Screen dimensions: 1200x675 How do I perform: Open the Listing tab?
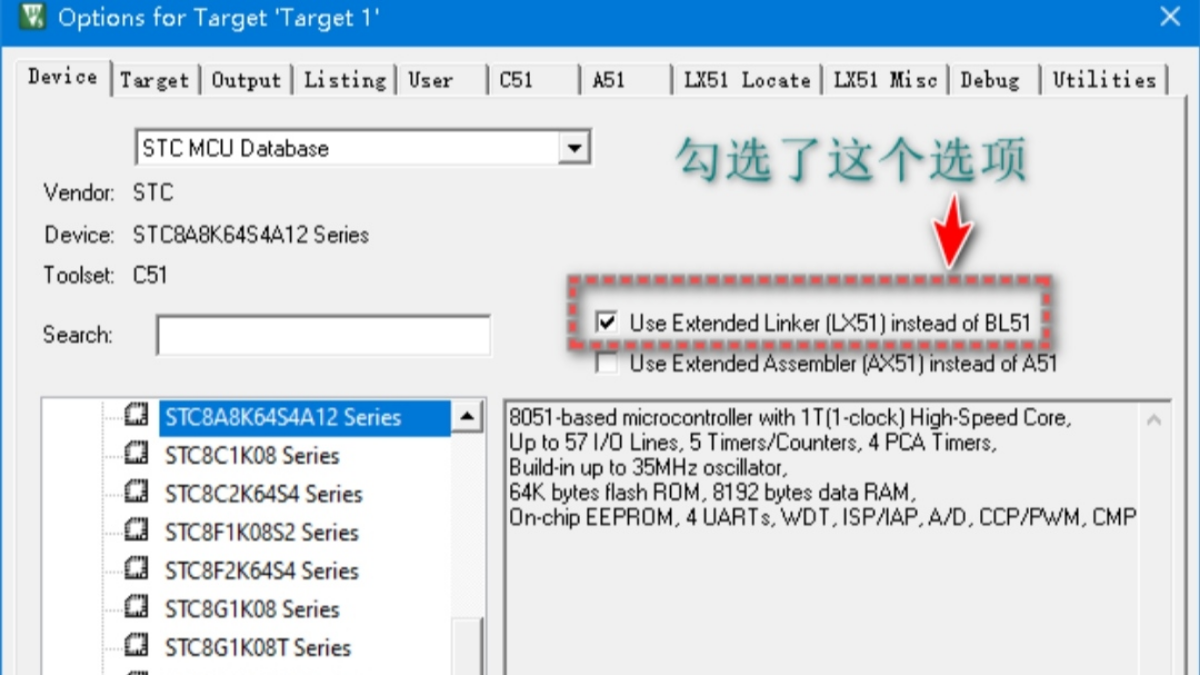(344, 80)
